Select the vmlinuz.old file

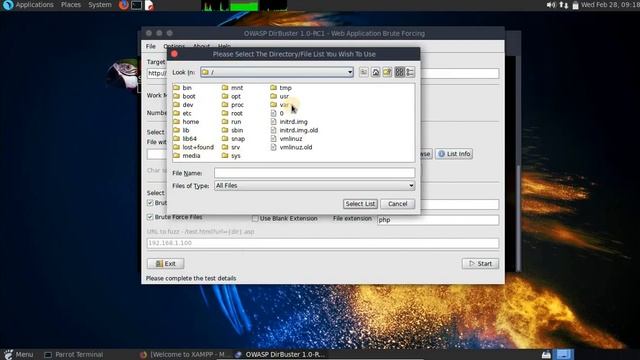coord(291,147)
